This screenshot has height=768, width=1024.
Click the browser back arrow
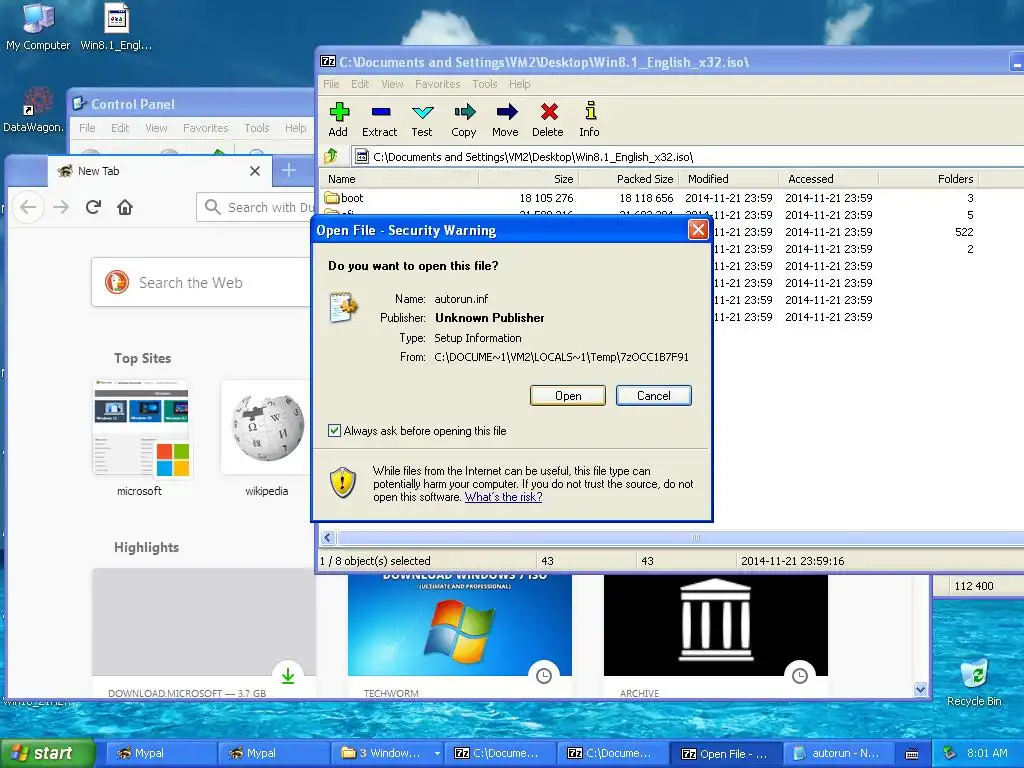click(x=27, y=207)
